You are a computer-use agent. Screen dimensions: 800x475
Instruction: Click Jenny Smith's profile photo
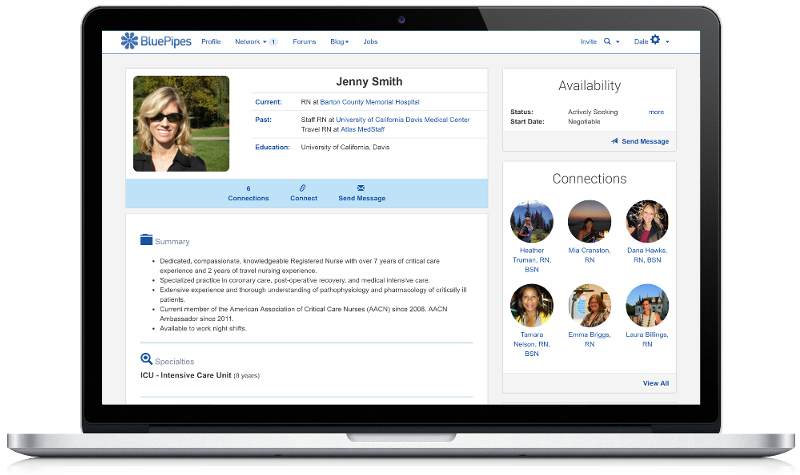coord(181,123)
